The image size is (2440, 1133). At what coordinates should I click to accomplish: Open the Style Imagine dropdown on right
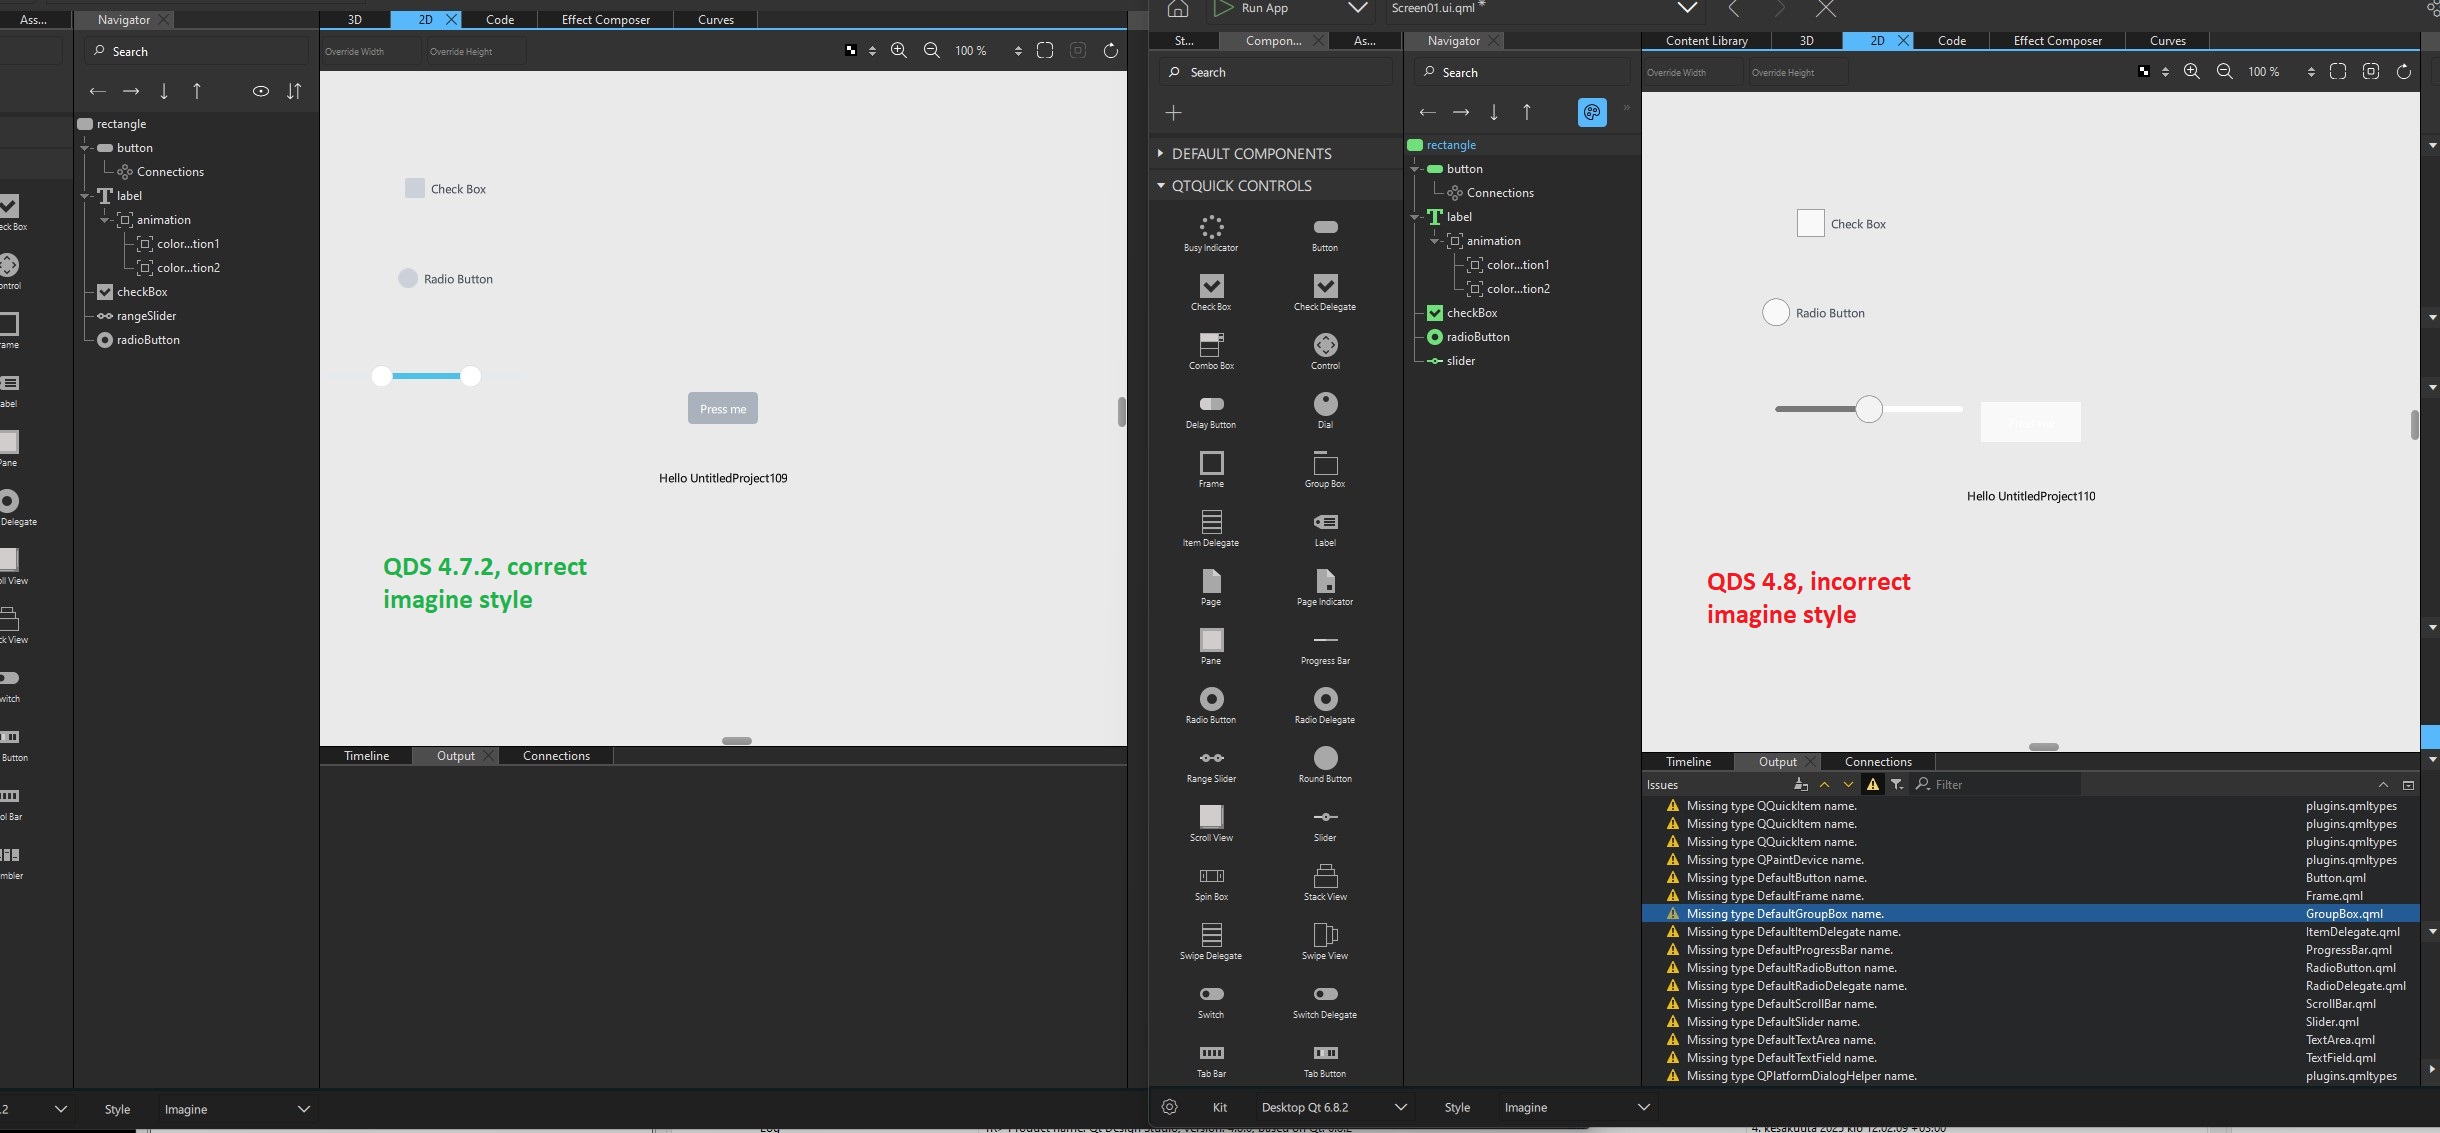(x=1575, y=1107)
